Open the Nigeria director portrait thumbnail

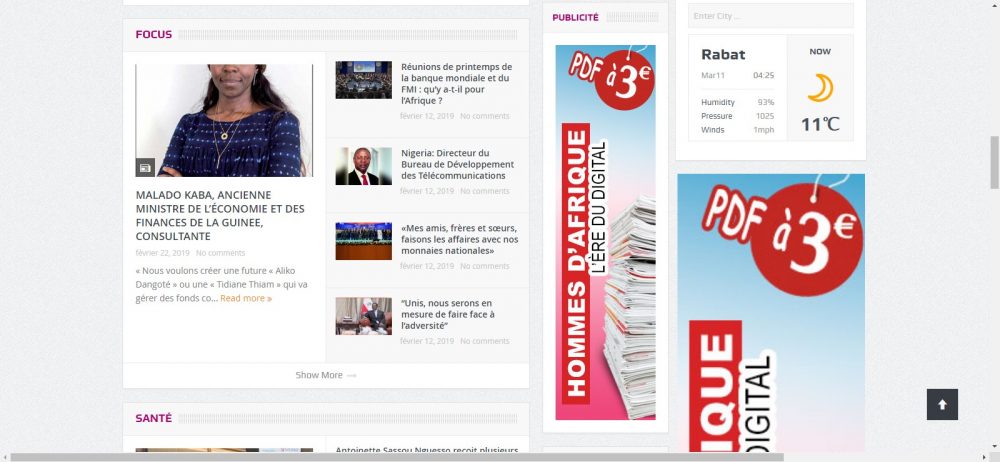pos(363,166)
